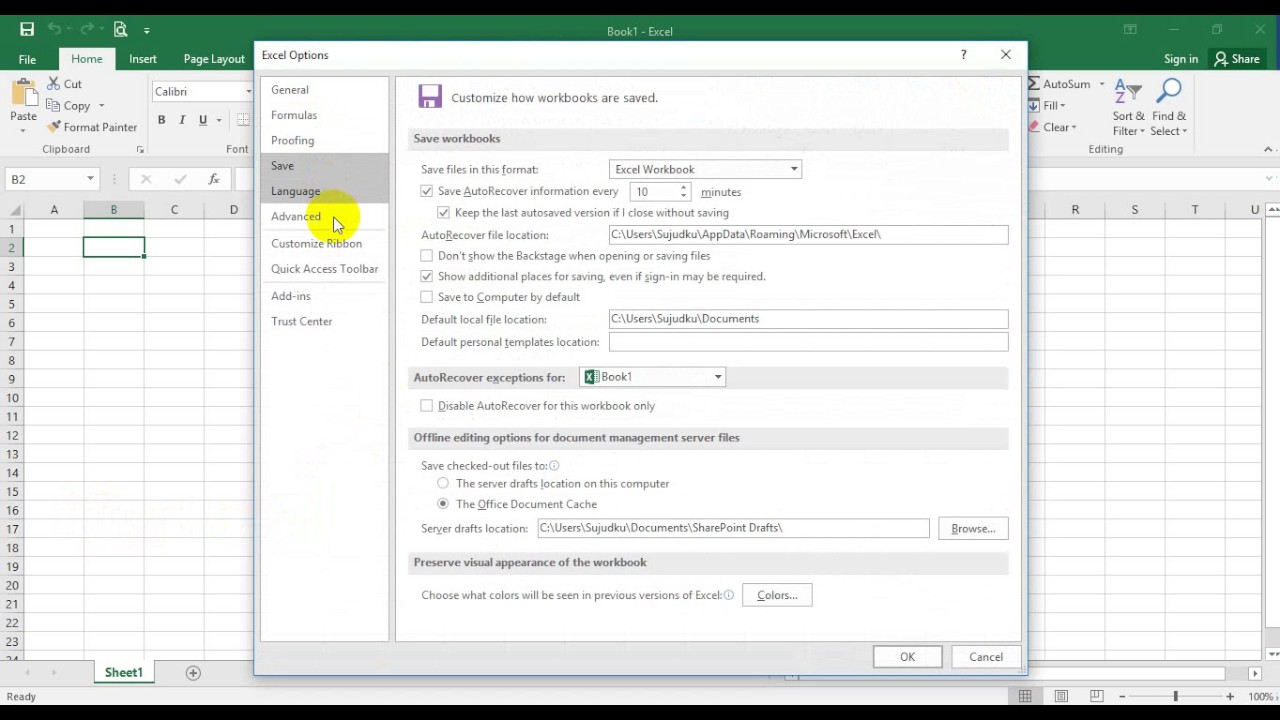Expand the Paste options arrow
This screenshot has height=720, width=1280.
tap(23, 132)
